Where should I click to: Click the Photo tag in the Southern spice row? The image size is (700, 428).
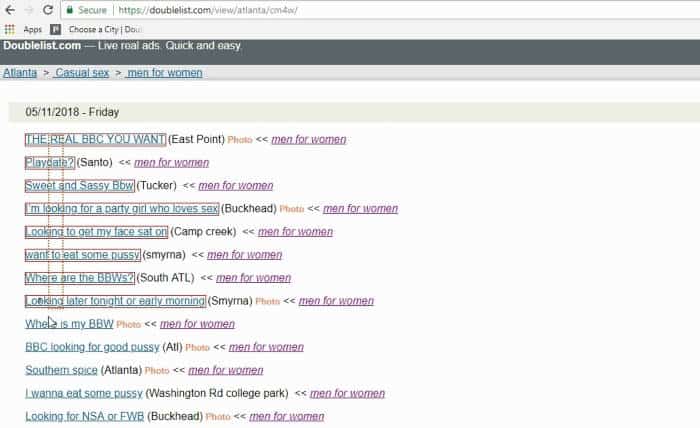[157, 370]
